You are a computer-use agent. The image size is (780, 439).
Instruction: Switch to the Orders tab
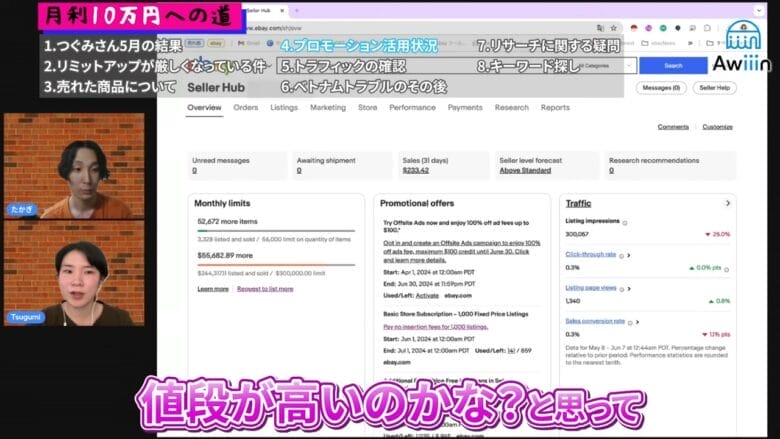point(245,107)
